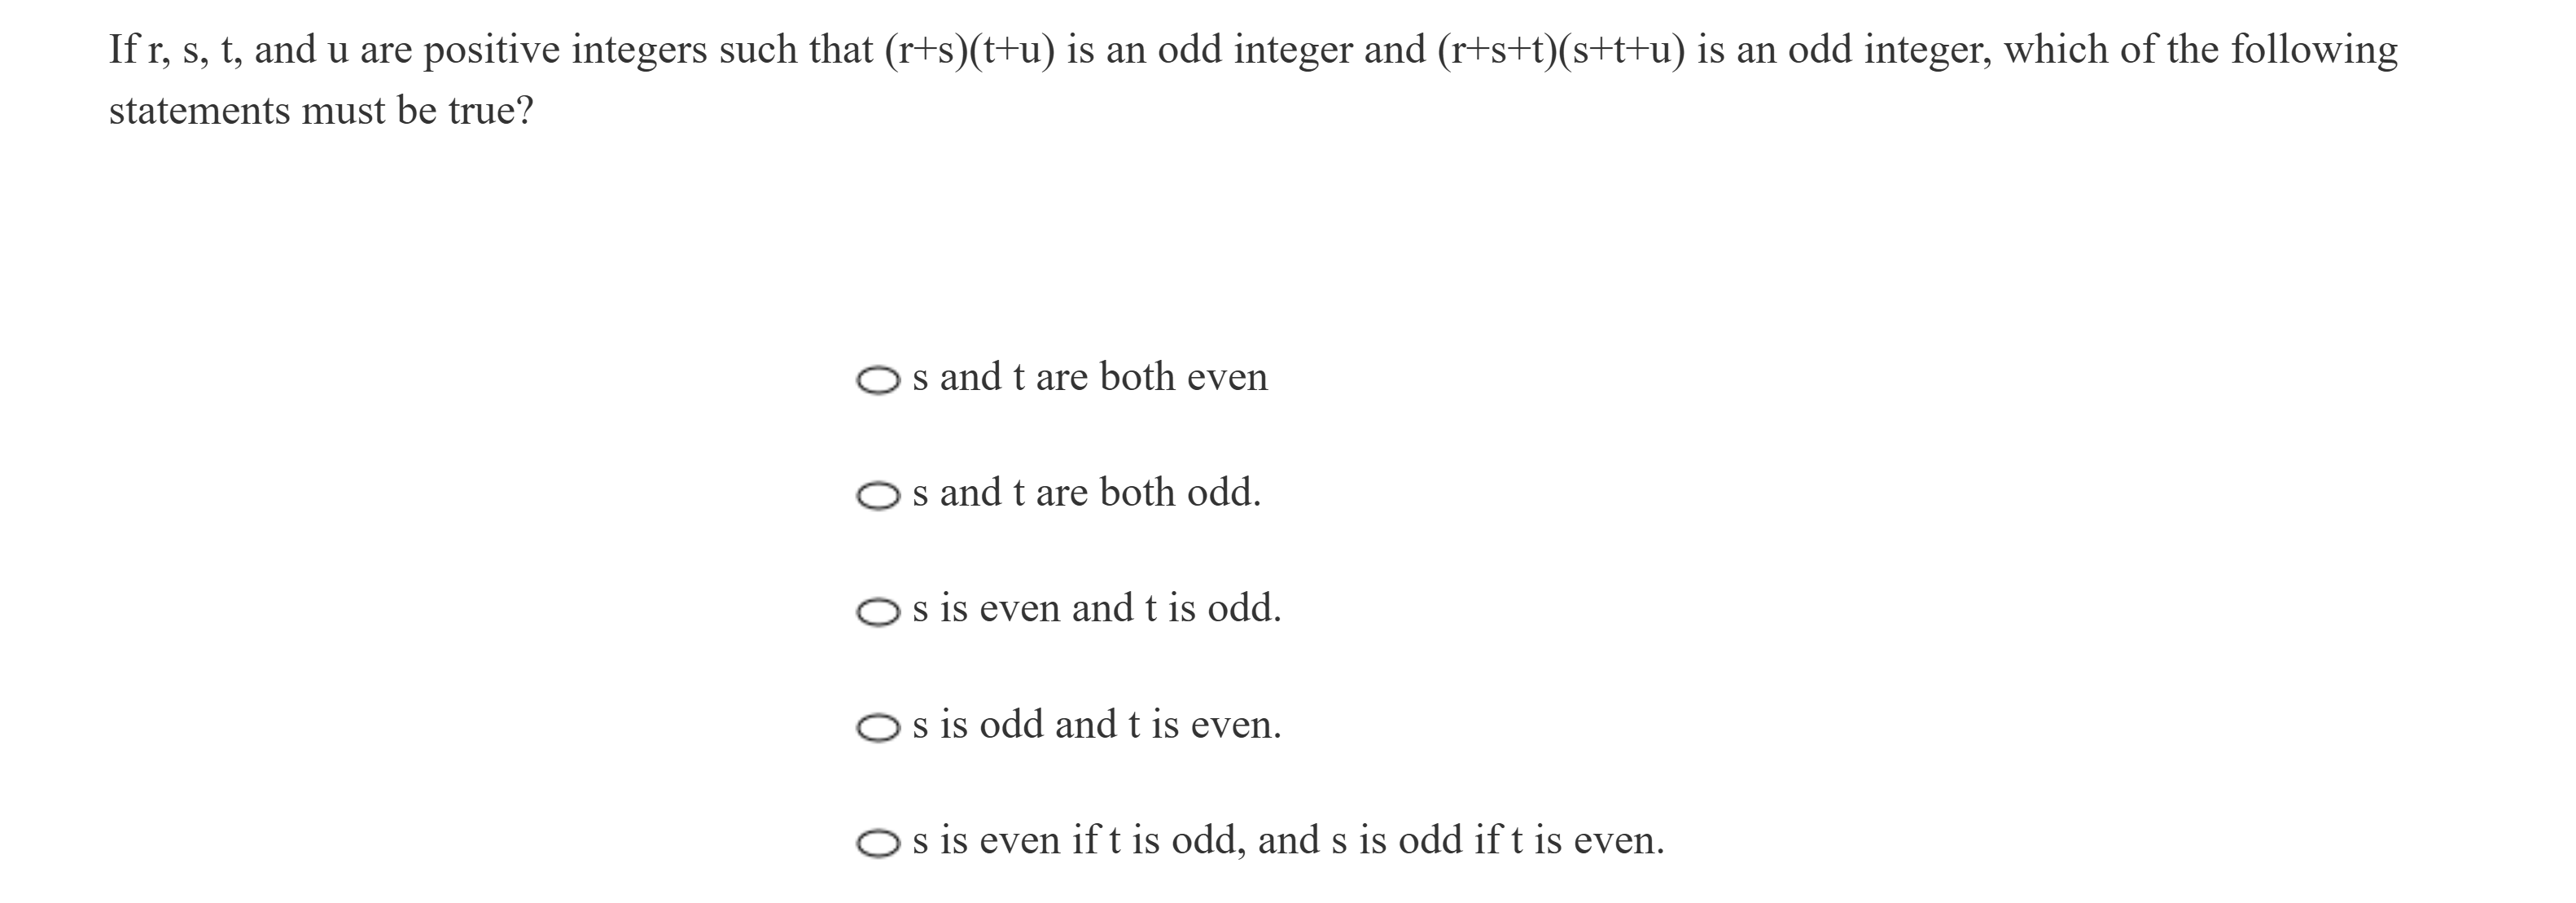The height and width of the screenshot is (903, 2576).
Task: Click the answer text 's is even and t is odd.'
Action: tap(1096, 609)
